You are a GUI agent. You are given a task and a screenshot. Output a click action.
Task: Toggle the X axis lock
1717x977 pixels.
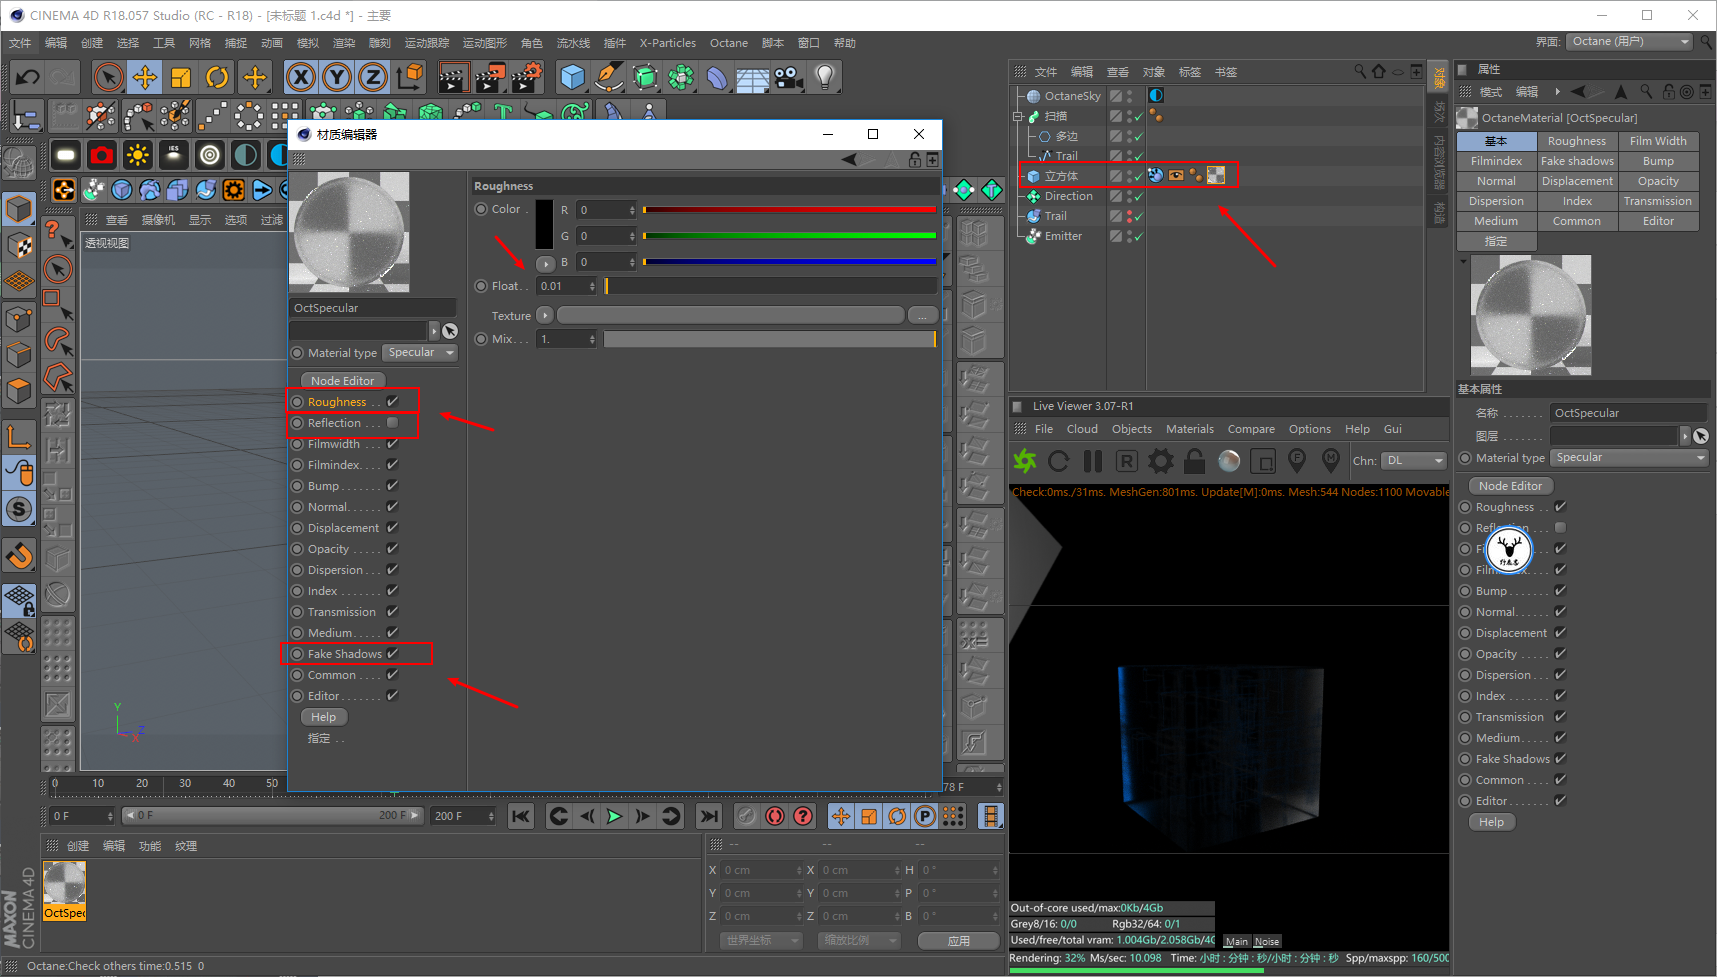click(300, 77)
